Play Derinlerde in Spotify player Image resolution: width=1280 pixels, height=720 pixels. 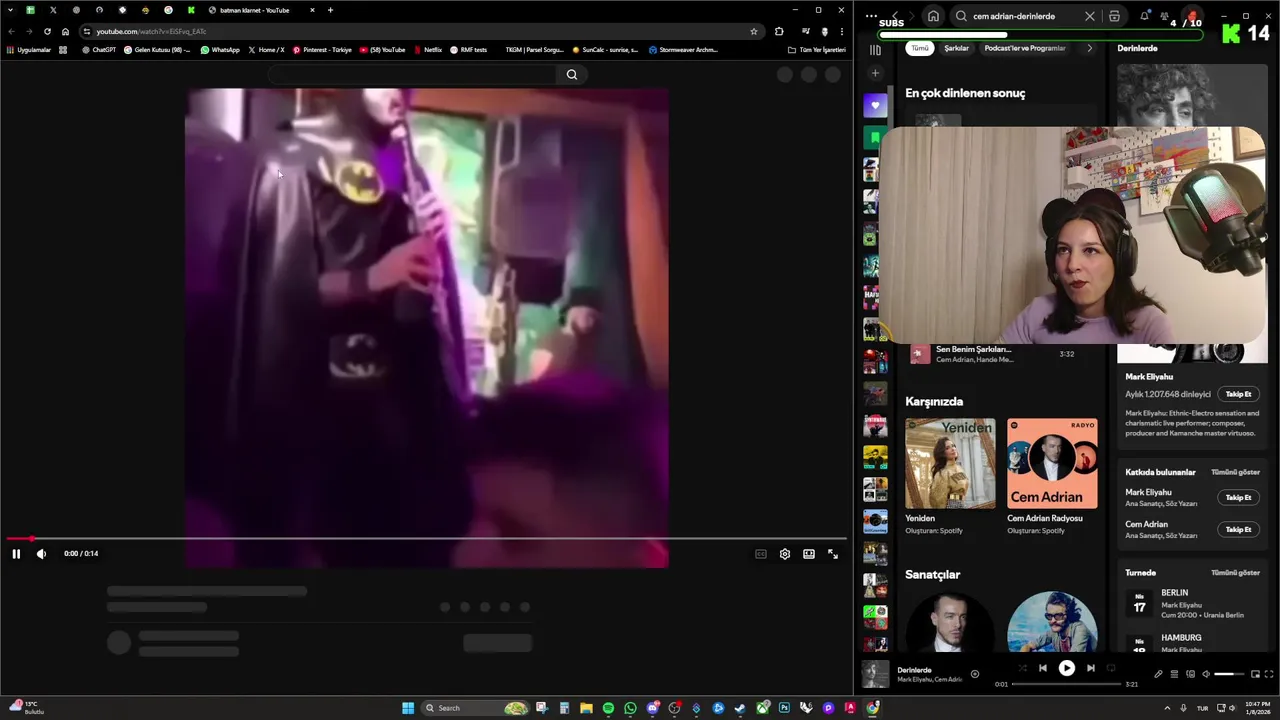[1066, 668]
